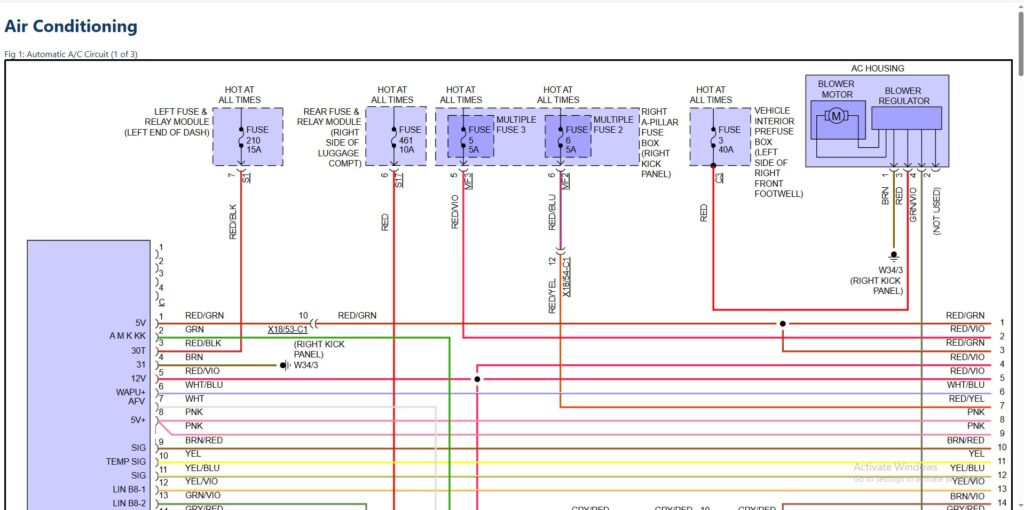This screenshot has height=510, width=1024.
Task: Click the vertical GRN/VIO wire label
Action: tap(913, 204)
